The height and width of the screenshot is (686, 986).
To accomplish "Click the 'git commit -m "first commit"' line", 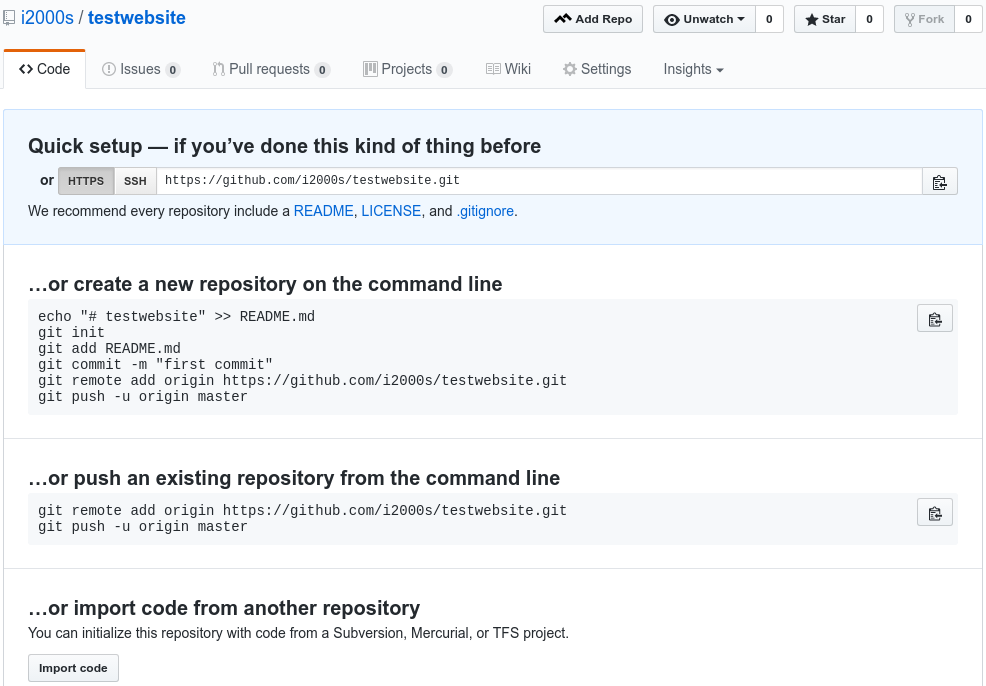I will coord(155,365).
